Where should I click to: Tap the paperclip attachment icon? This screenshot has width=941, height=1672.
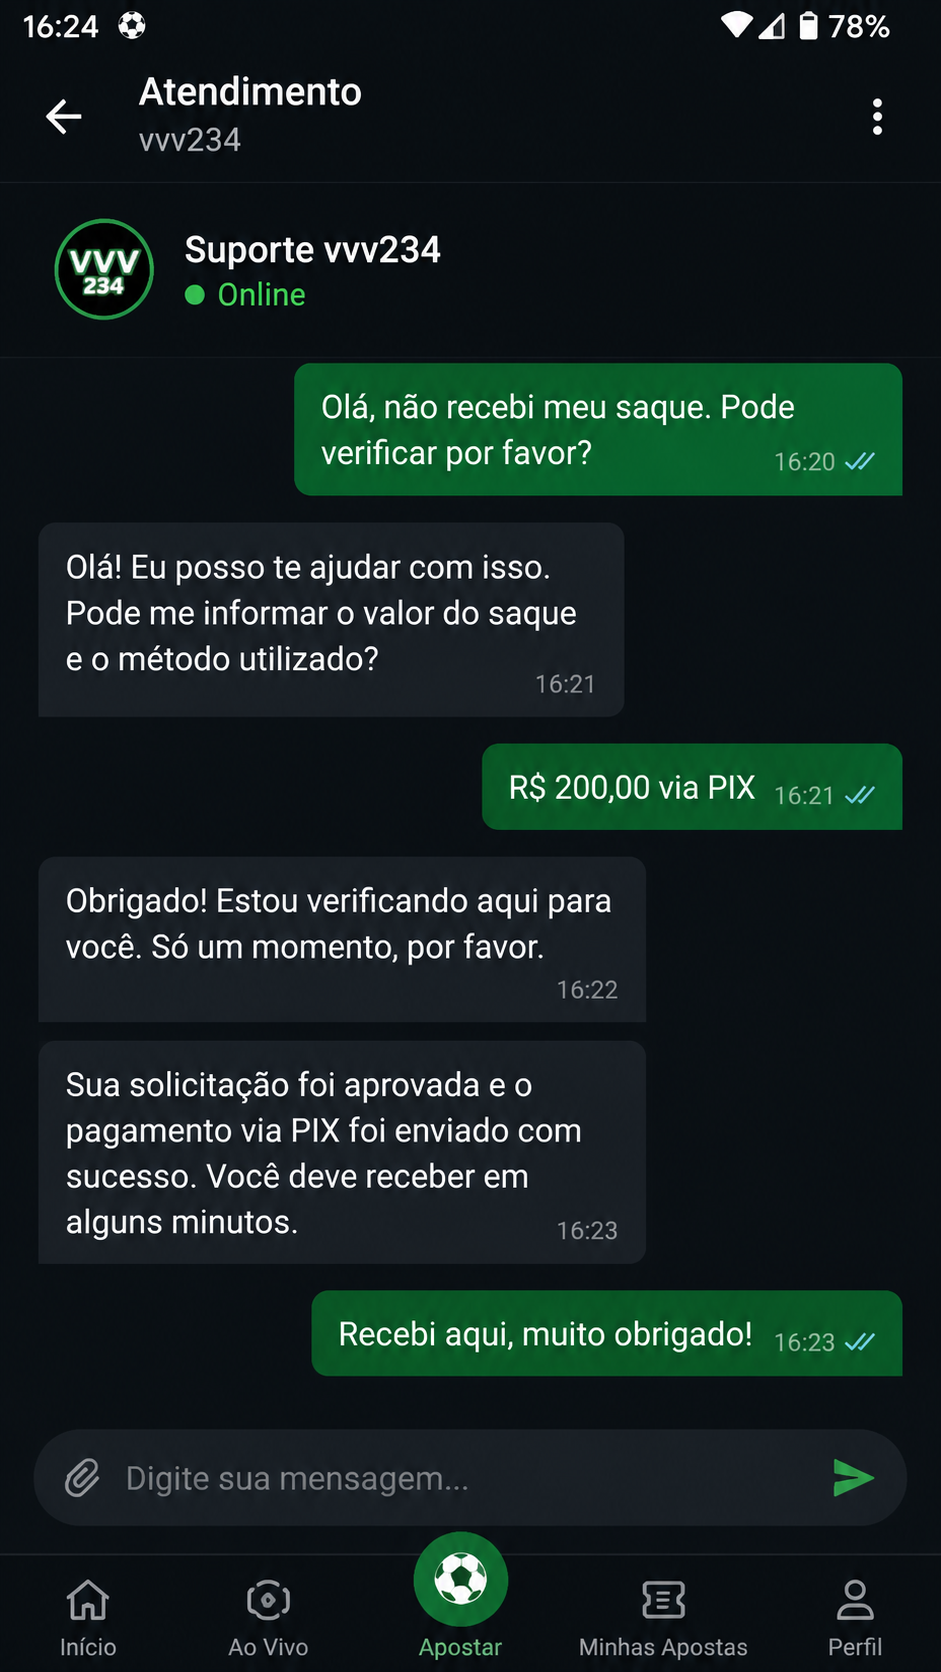[x=83, y=1478]
